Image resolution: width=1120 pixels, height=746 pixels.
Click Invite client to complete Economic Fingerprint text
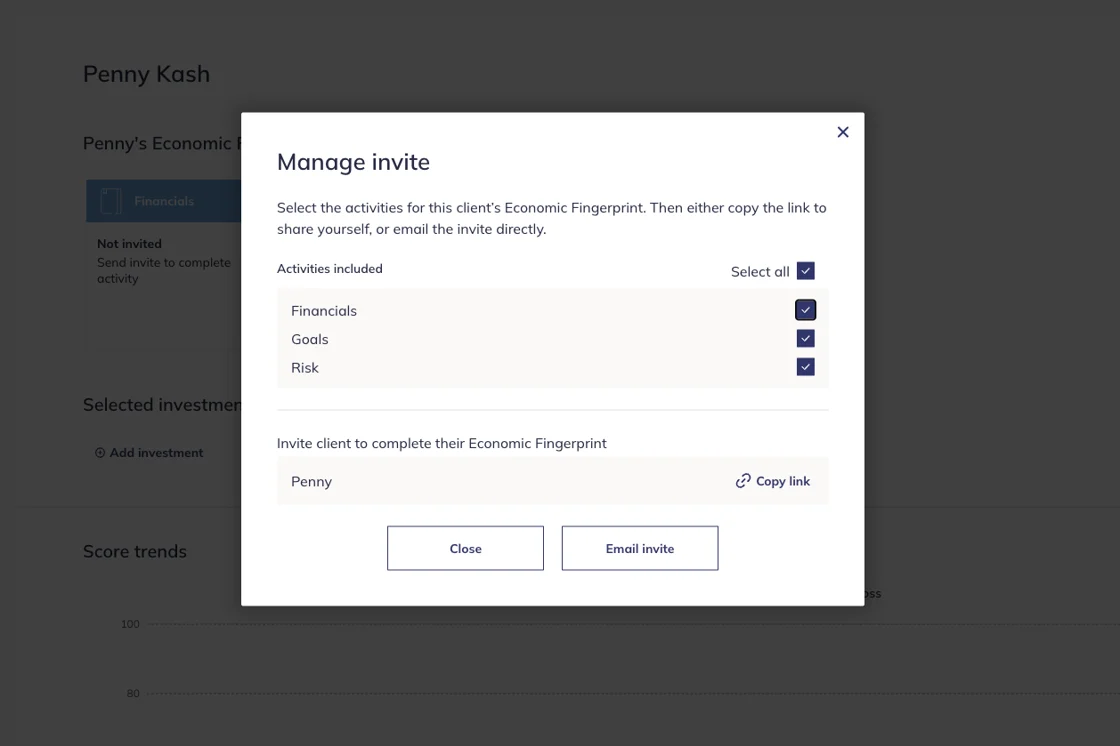(x=441, y=443)
